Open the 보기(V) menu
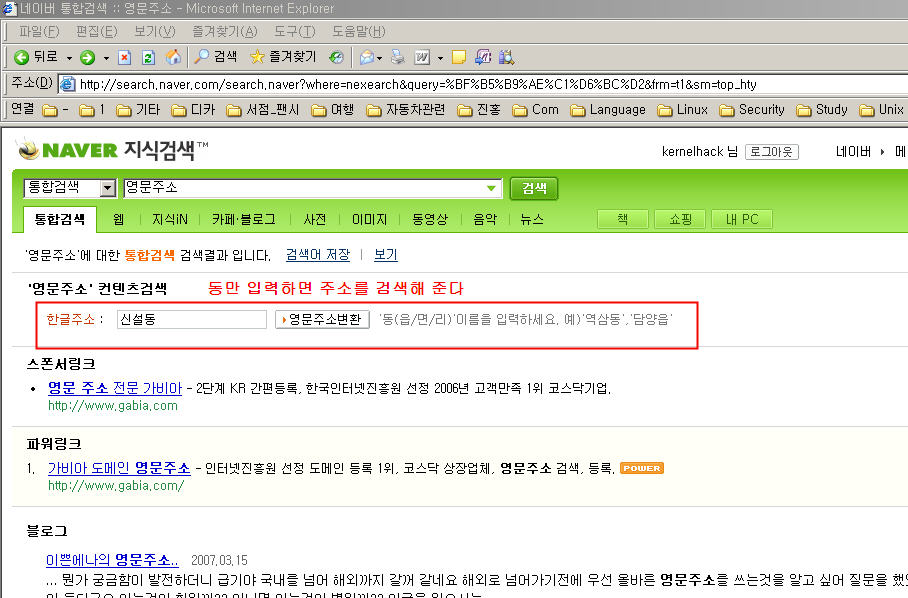 [155, 32]
